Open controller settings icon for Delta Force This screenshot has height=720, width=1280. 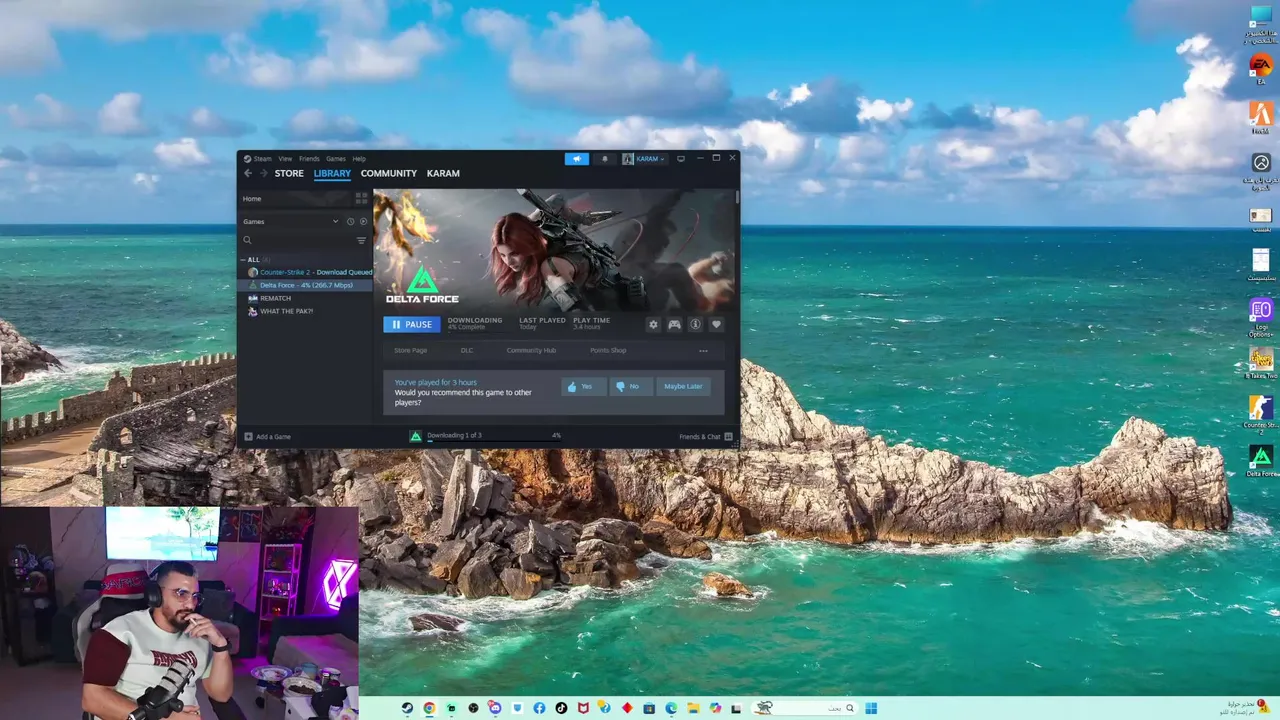pos(675,324)
